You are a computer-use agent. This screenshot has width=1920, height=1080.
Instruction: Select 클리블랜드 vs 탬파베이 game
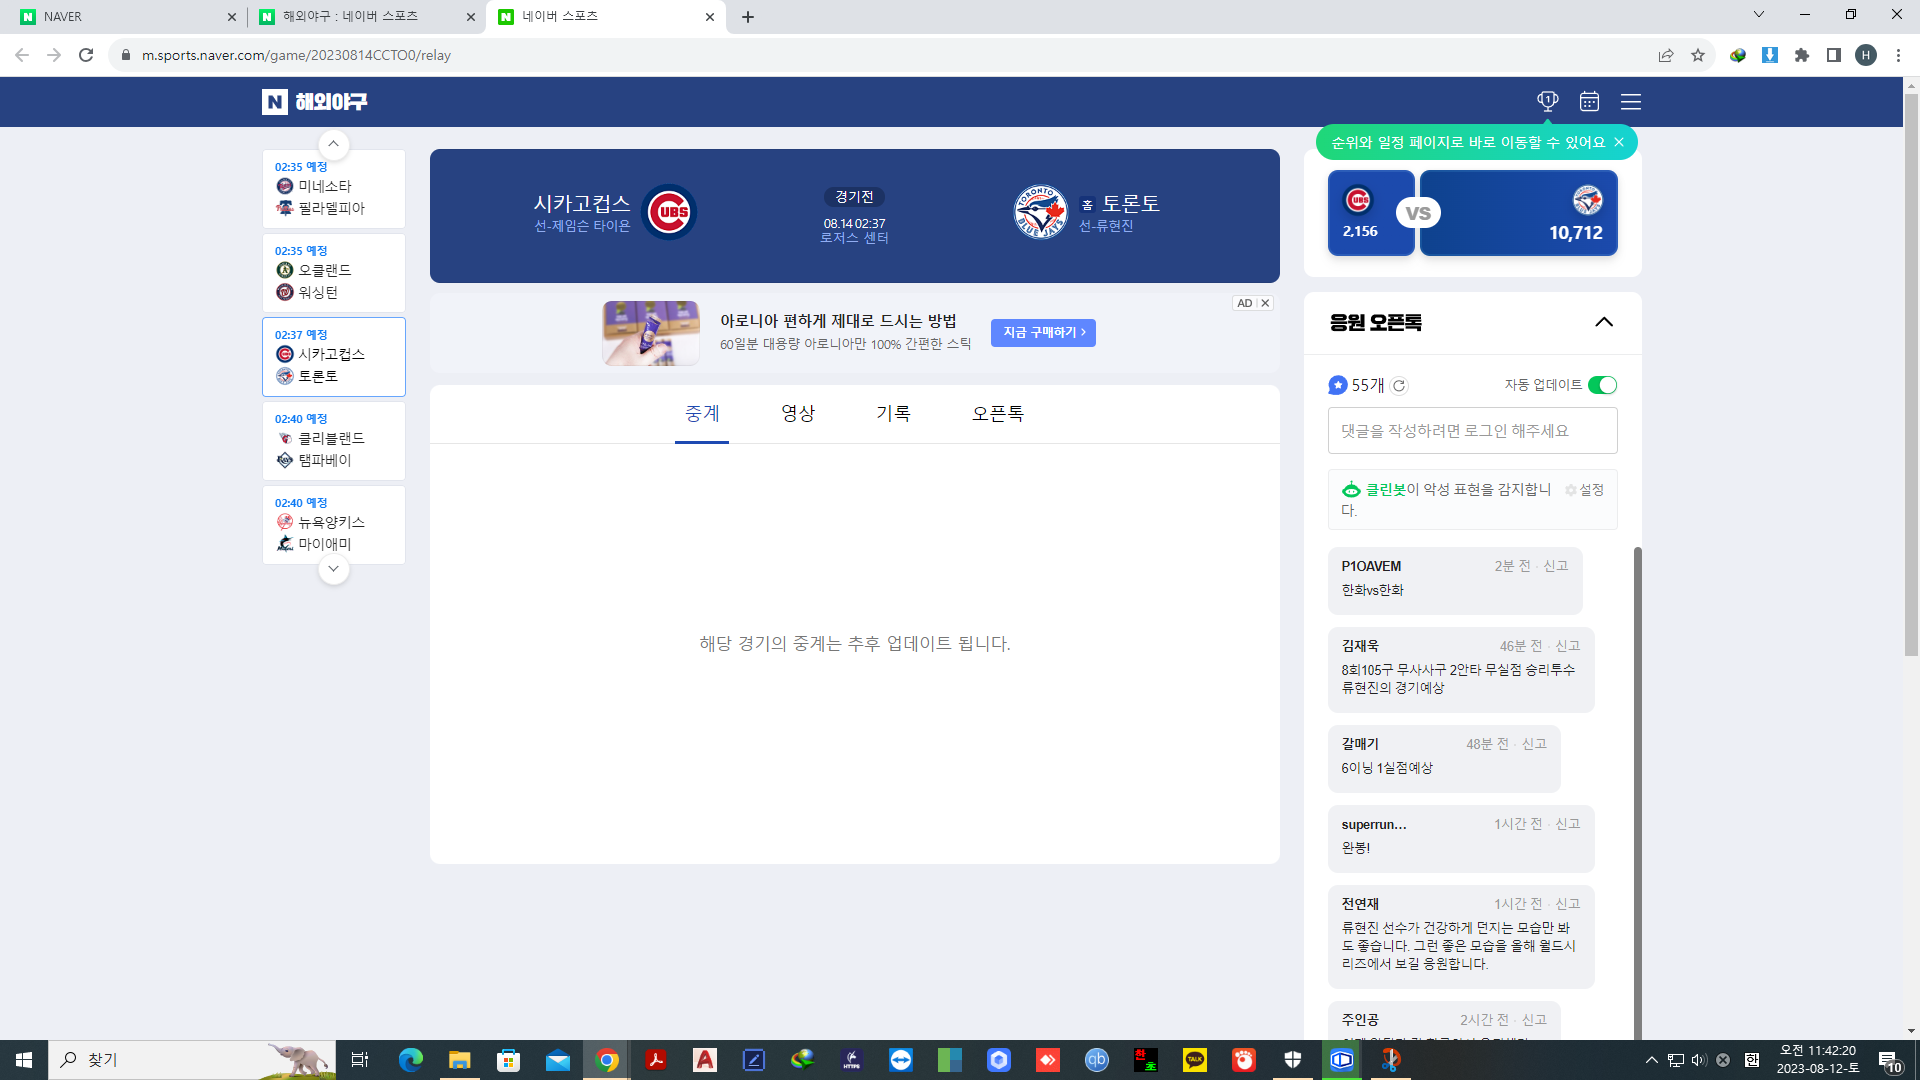(334, 441)
